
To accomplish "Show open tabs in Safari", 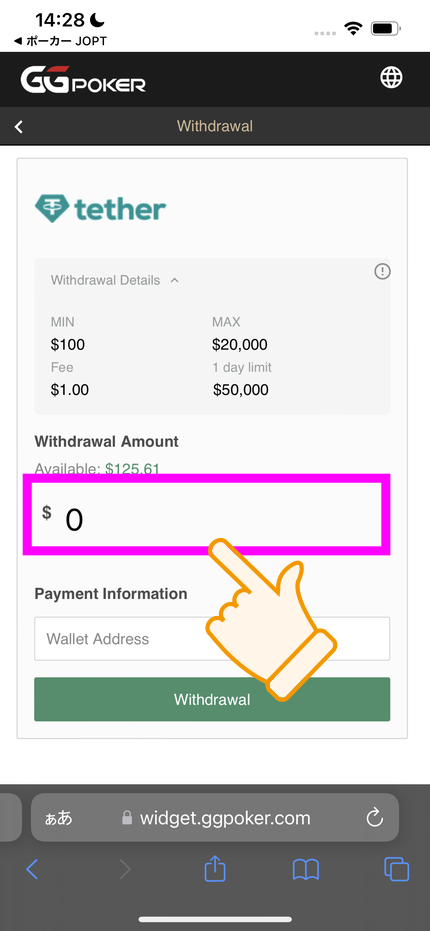I will tap(397, 869).
